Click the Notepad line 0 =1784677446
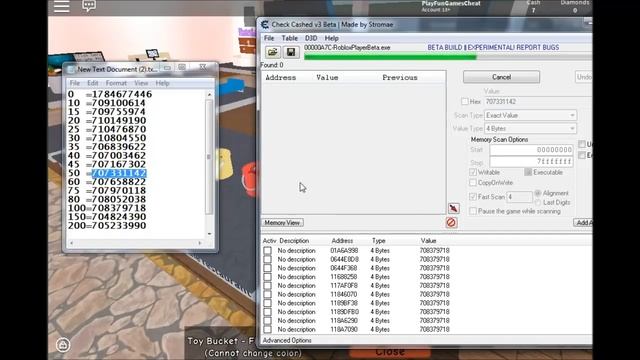Viewport: 640px width, 360px height. 110,94
